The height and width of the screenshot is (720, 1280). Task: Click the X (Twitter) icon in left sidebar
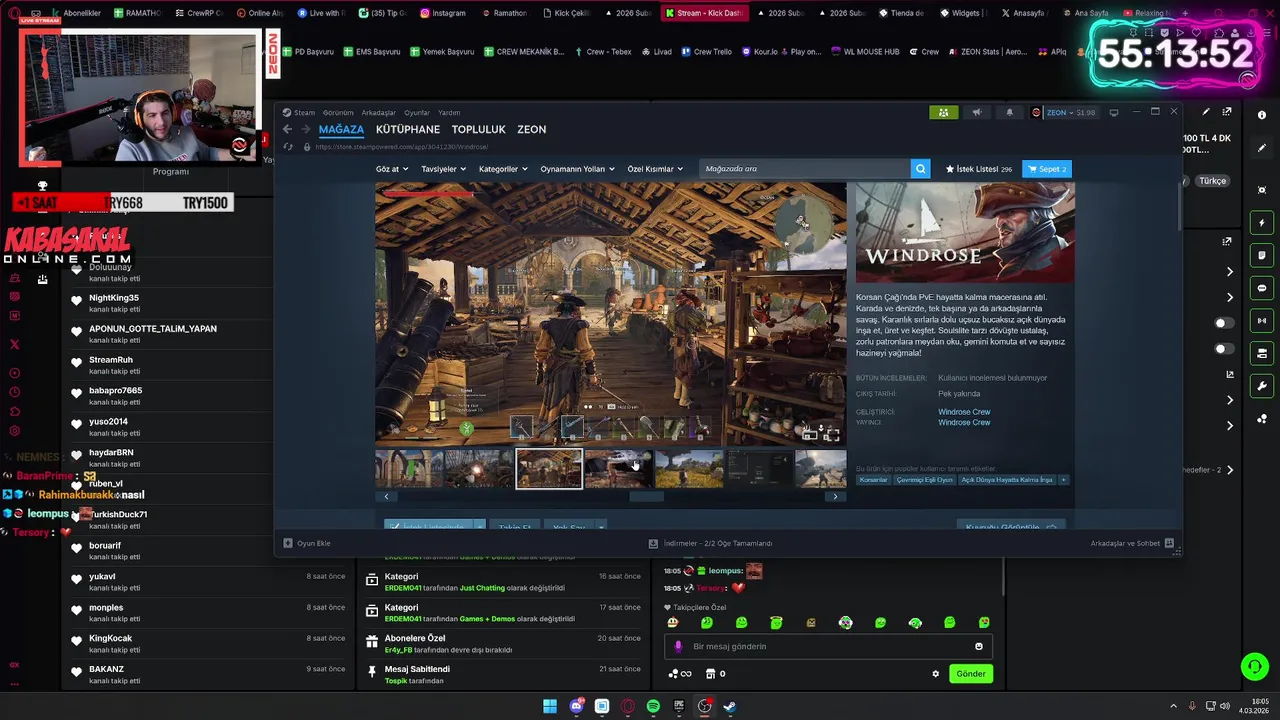(14, 344)
